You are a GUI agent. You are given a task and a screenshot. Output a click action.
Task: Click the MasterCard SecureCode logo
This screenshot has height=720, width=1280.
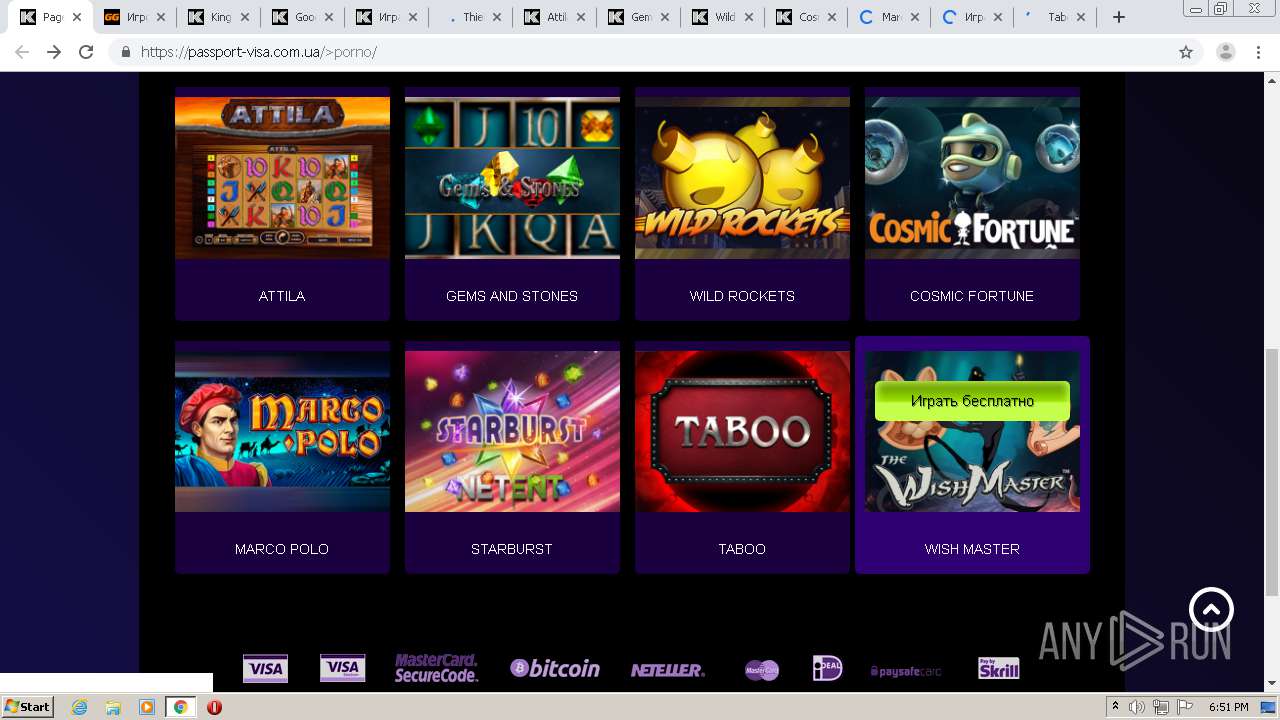(x=436, y=668)
